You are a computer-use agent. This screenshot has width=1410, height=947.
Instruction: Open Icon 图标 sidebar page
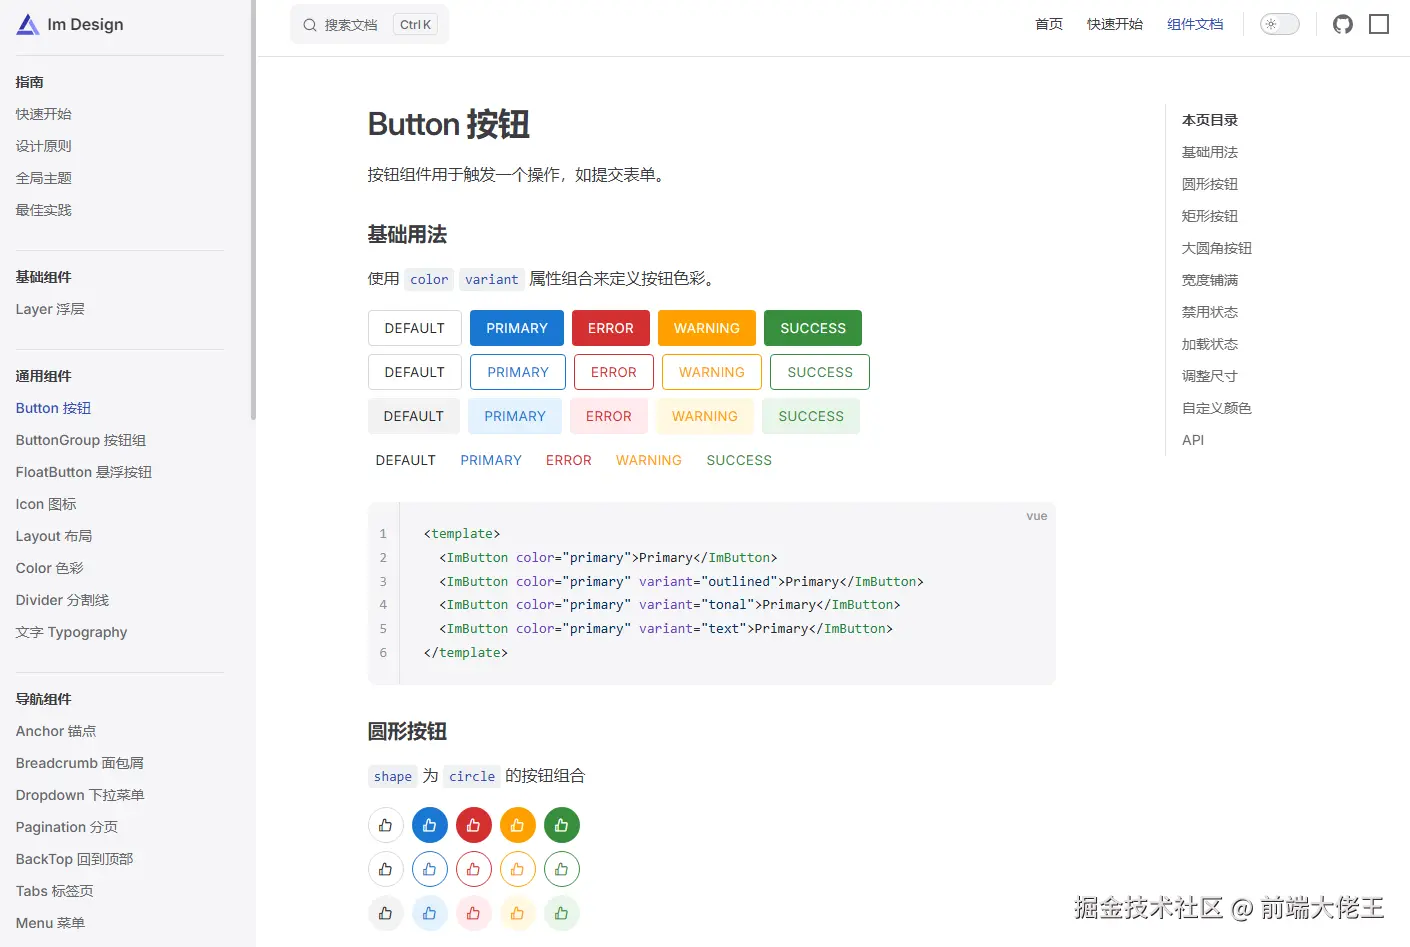[46, 504]
